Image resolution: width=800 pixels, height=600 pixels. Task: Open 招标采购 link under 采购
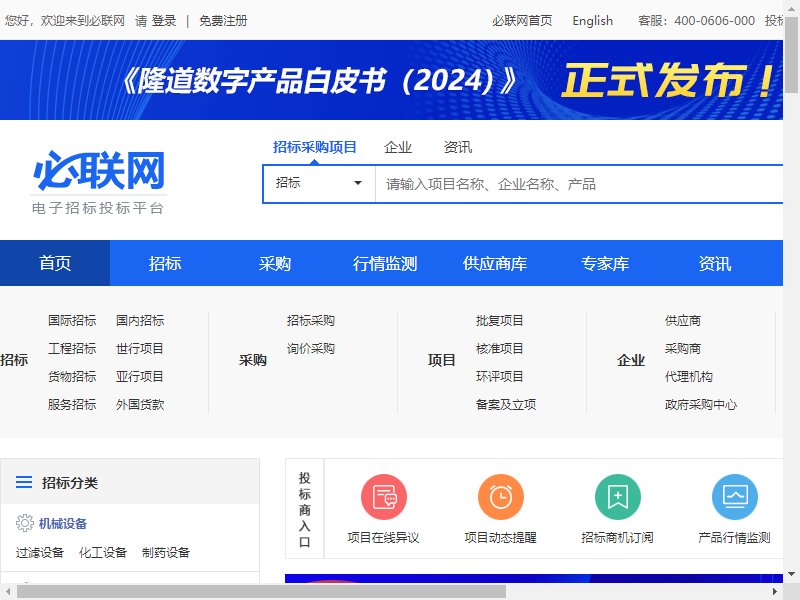311,320
